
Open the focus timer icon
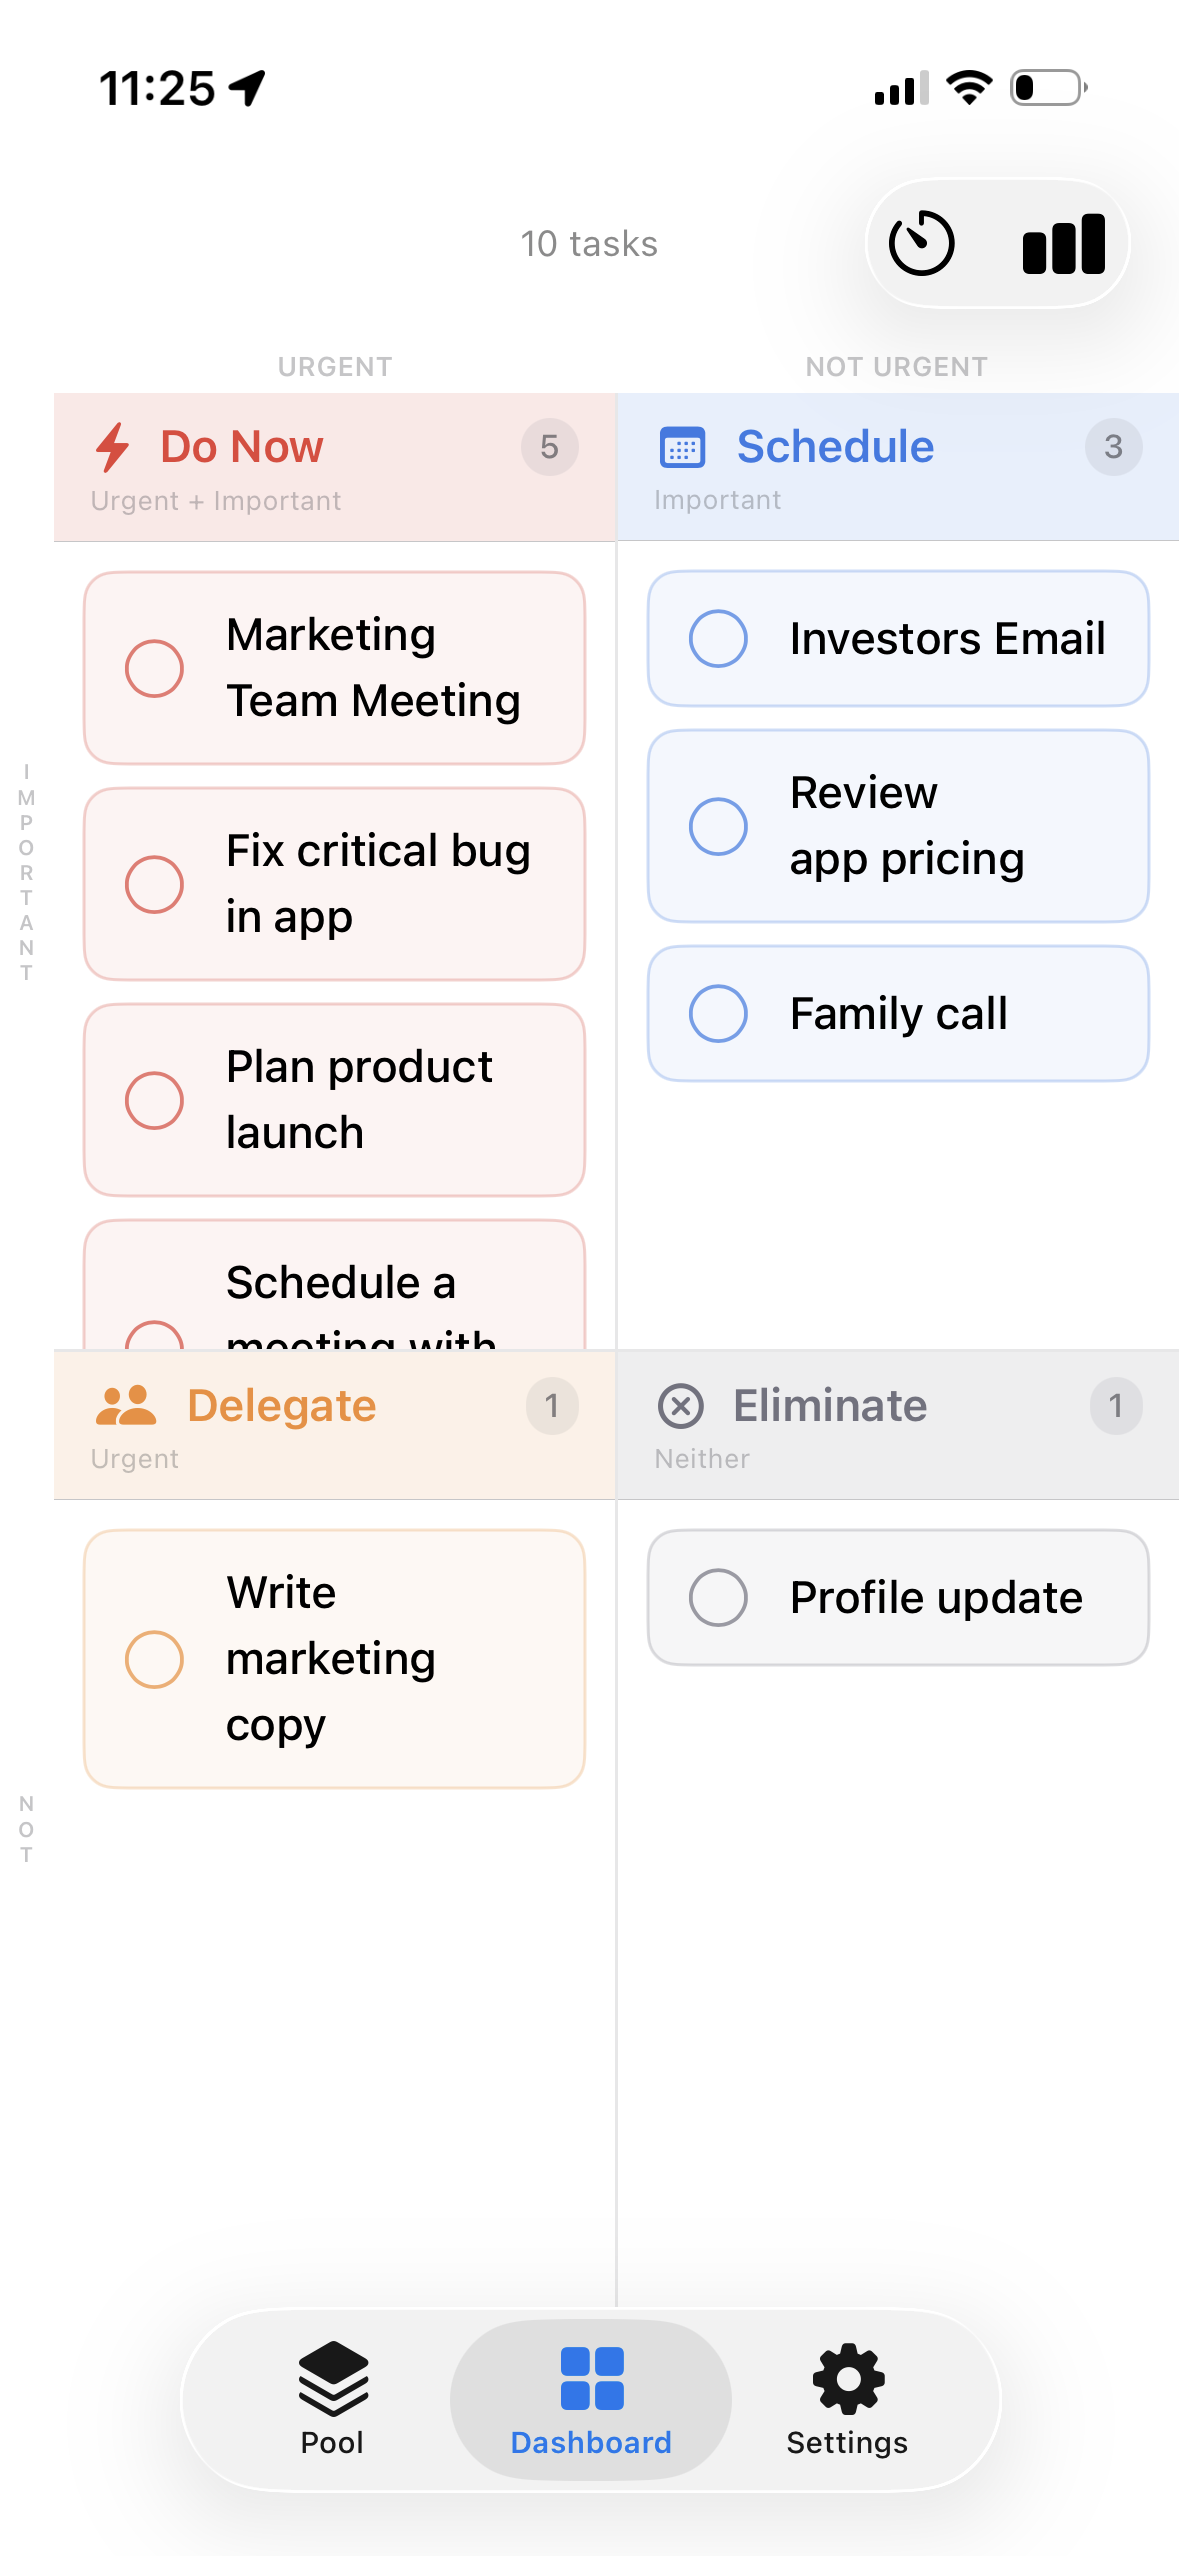pos(921,243)
